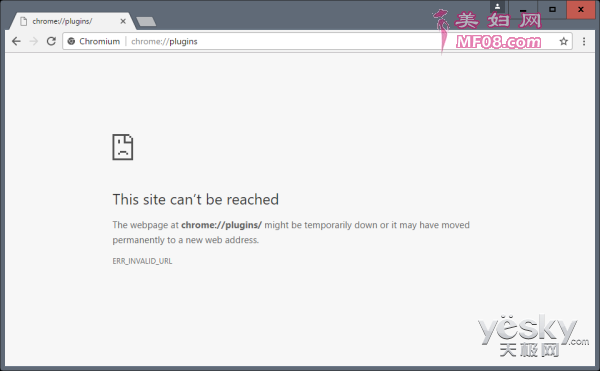Image resolution: width=600 pixels, height=371 pixels.
Task: Open the Chromium three-dot menu
Action: click(584, 41)
